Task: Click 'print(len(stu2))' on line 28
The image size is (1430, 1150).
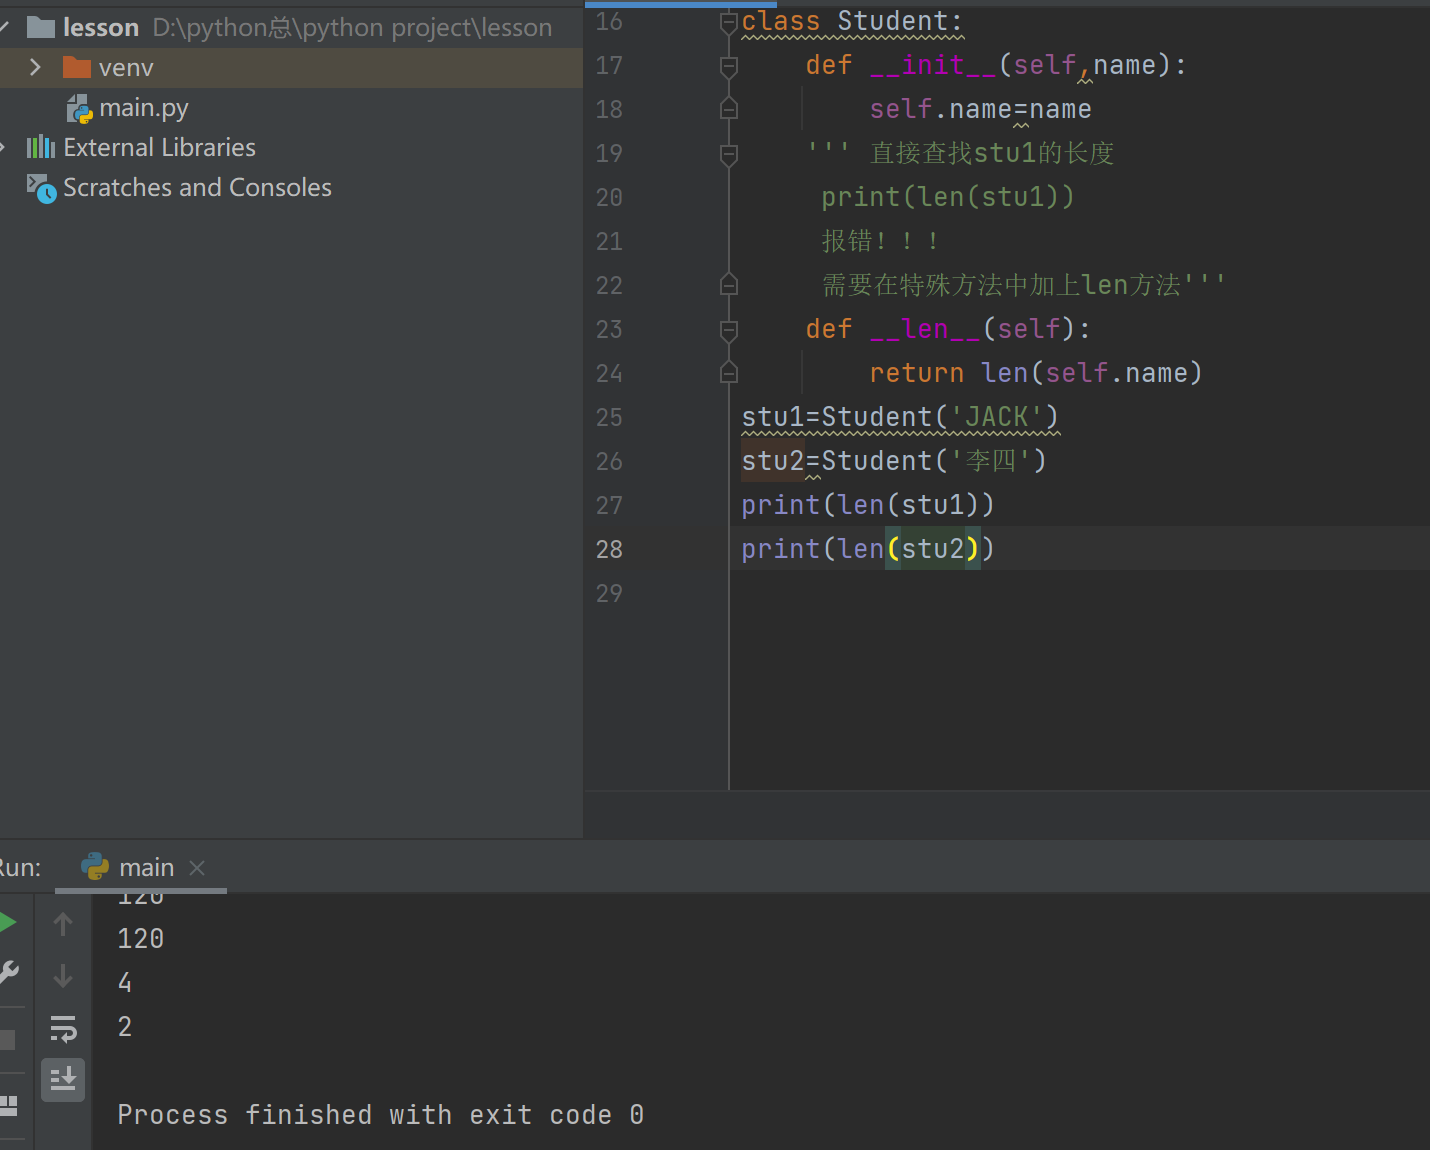Action: point(868,549)
